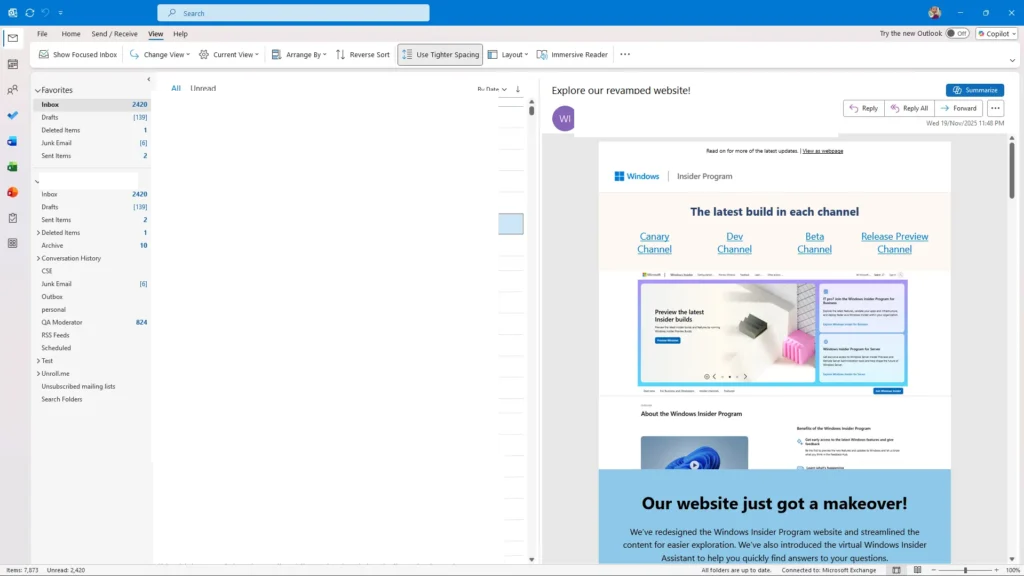Open the More Apps grid icon
This screenshot has width=1024, height=576.
pyautogui.click(x=12, y=243)
